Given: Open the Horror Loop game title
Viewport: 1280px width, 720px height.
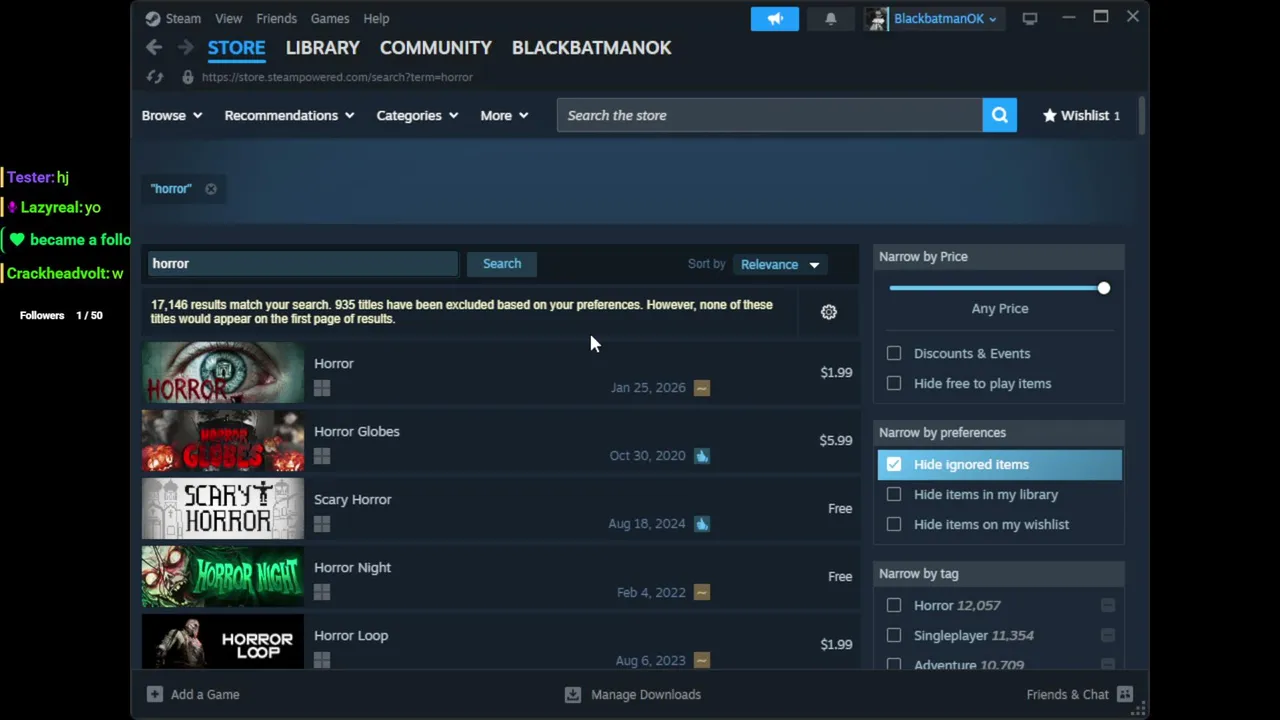Looking at the screenshot, I should (x=351, y=635).
